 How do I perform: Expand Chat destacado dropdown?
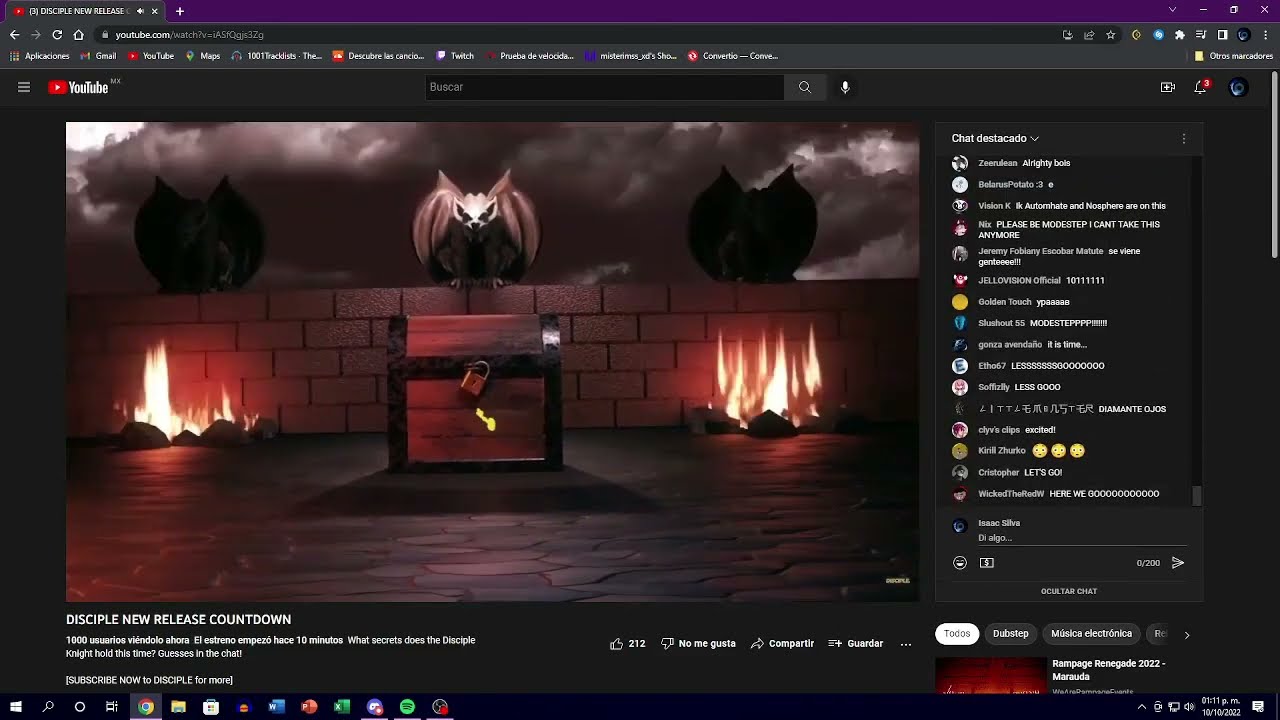[x=995, y=138]
